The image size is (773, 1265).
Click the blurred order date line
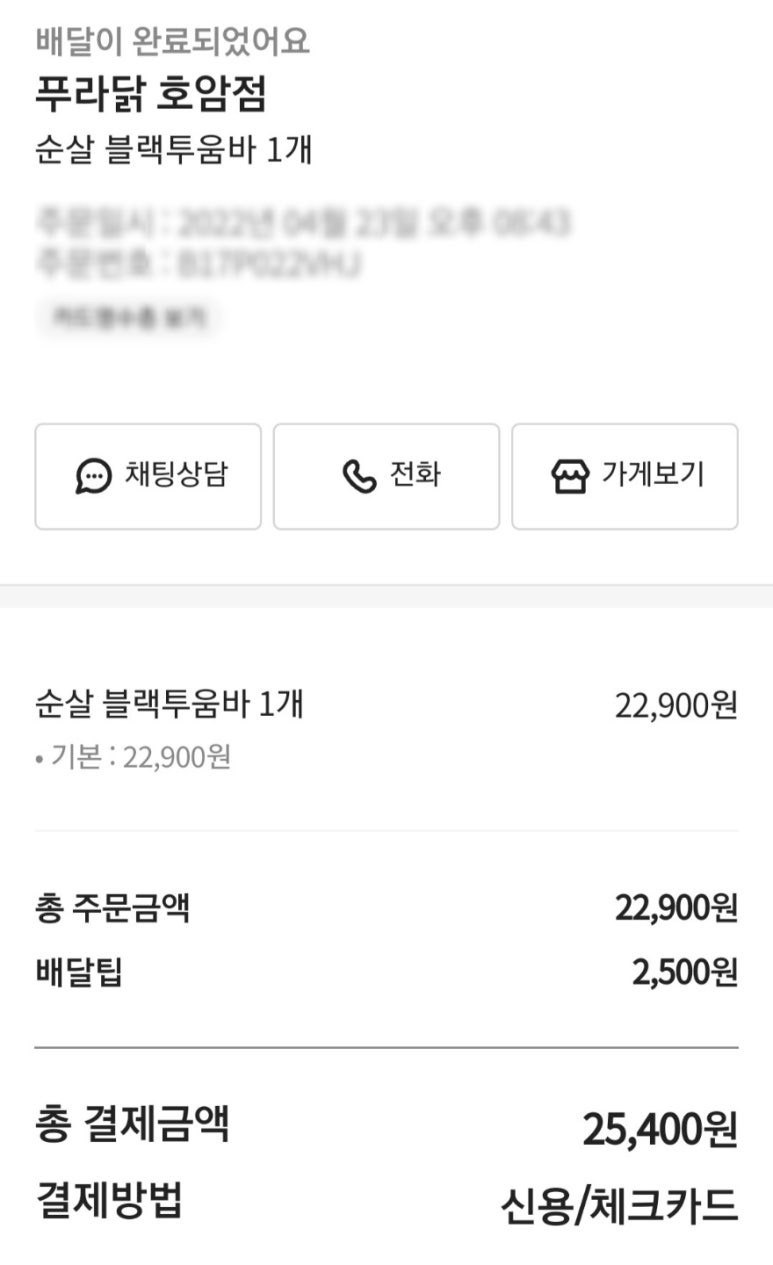tap(303, 222)
